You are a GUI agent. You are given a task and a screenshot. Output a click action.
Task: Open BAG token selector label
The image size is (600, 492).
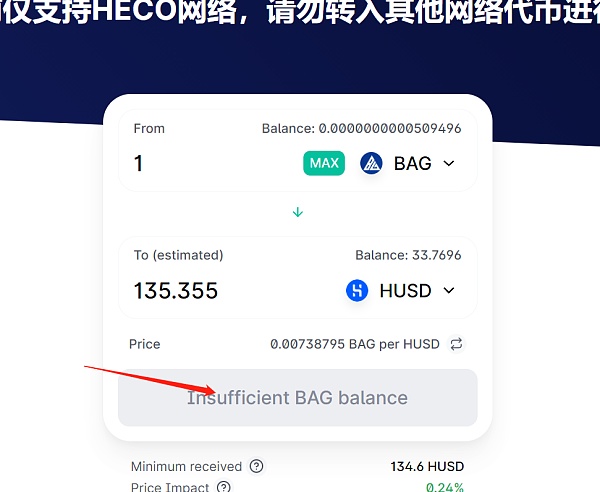pyautogui.click(x=412, y=163)
